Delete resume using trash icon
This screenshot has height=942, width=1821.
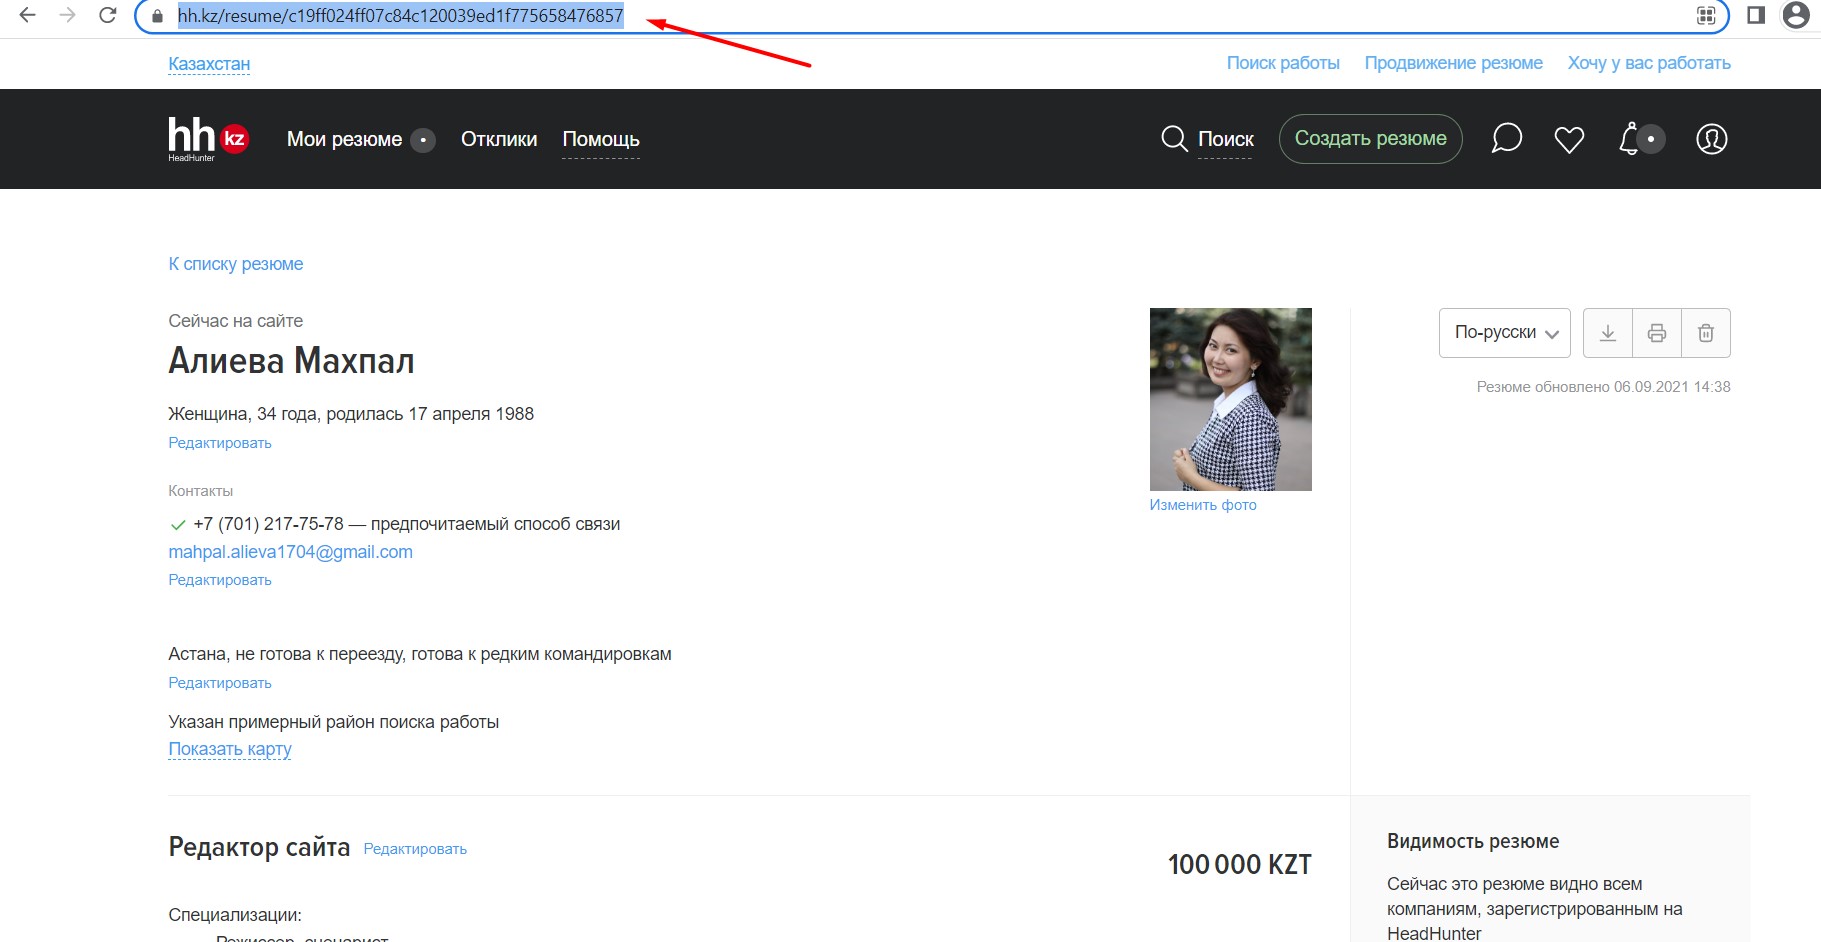click(x=1706, y=333)
